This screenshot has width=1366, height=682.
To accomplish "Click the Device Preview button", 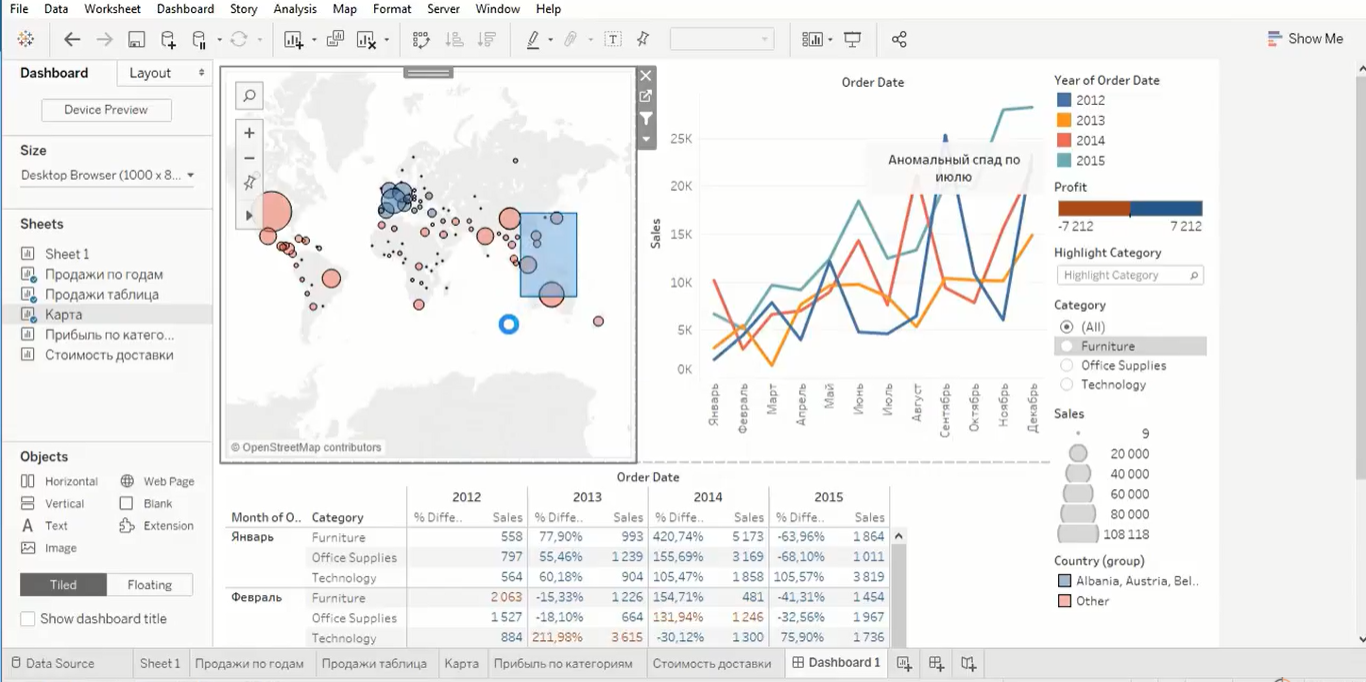I will [x=106, y=110].
